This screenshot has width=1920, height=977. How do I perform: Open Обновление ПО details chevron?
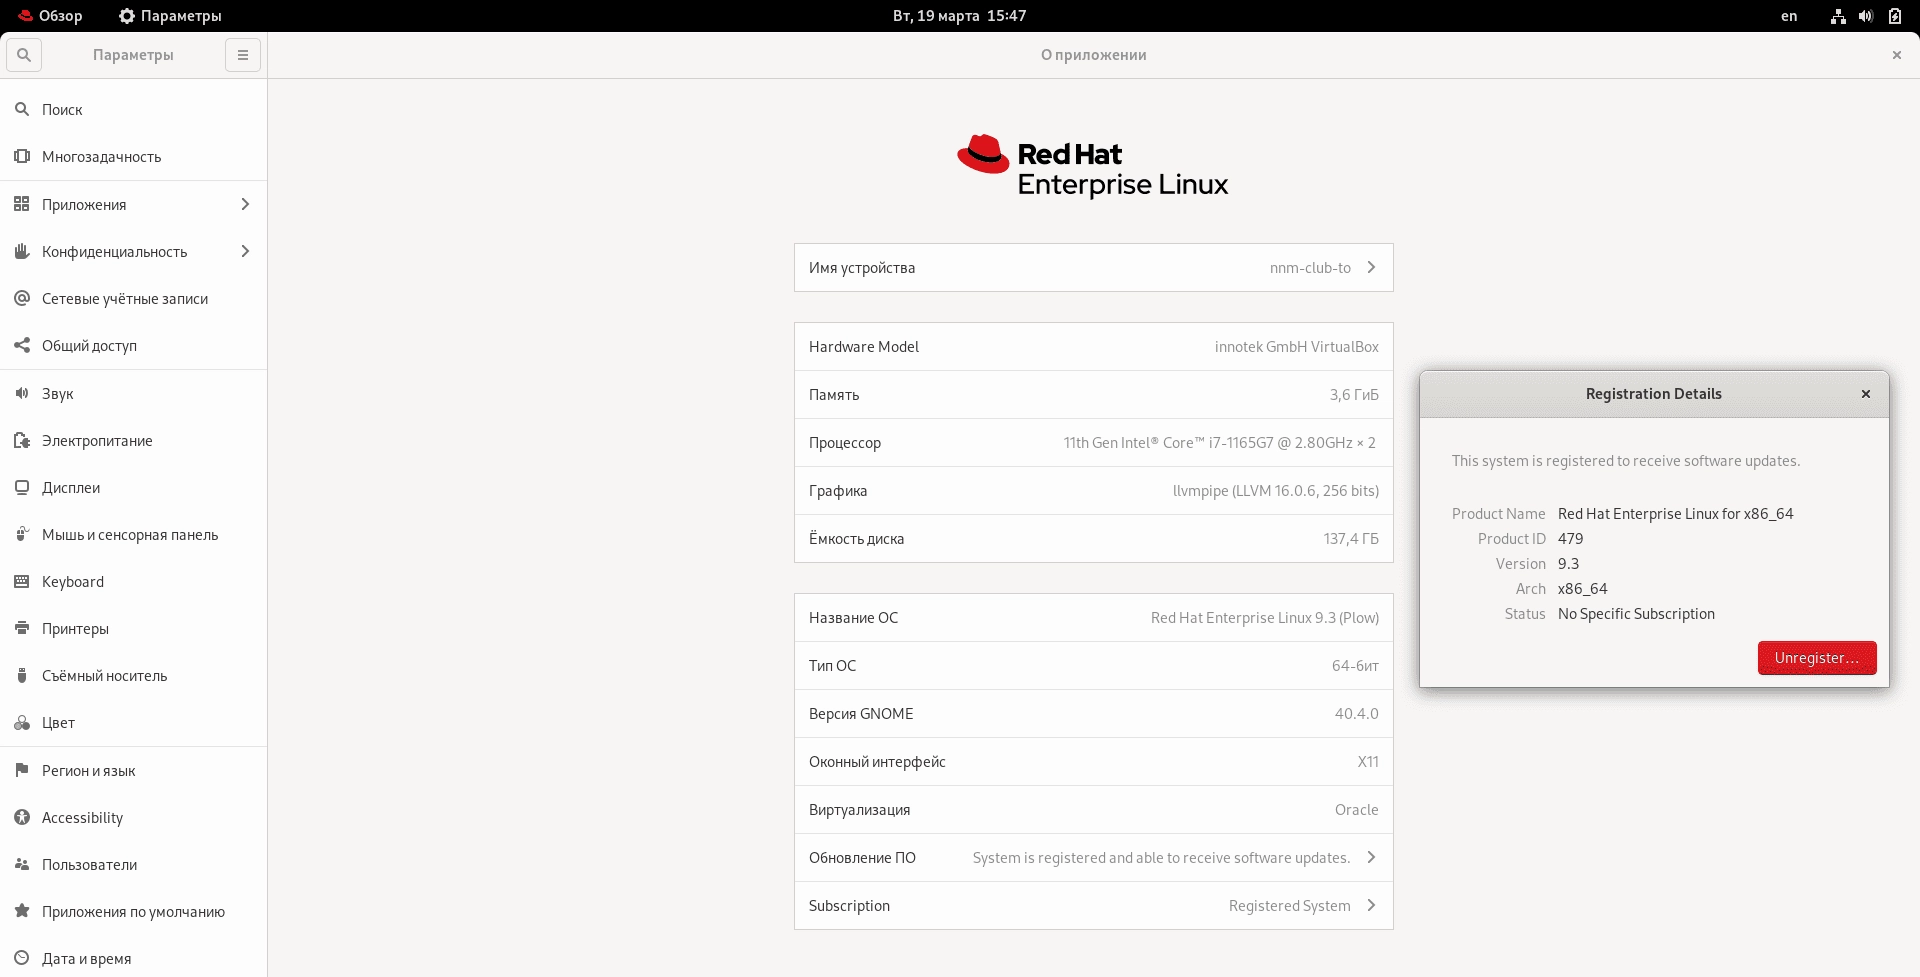click(1371, 857)
